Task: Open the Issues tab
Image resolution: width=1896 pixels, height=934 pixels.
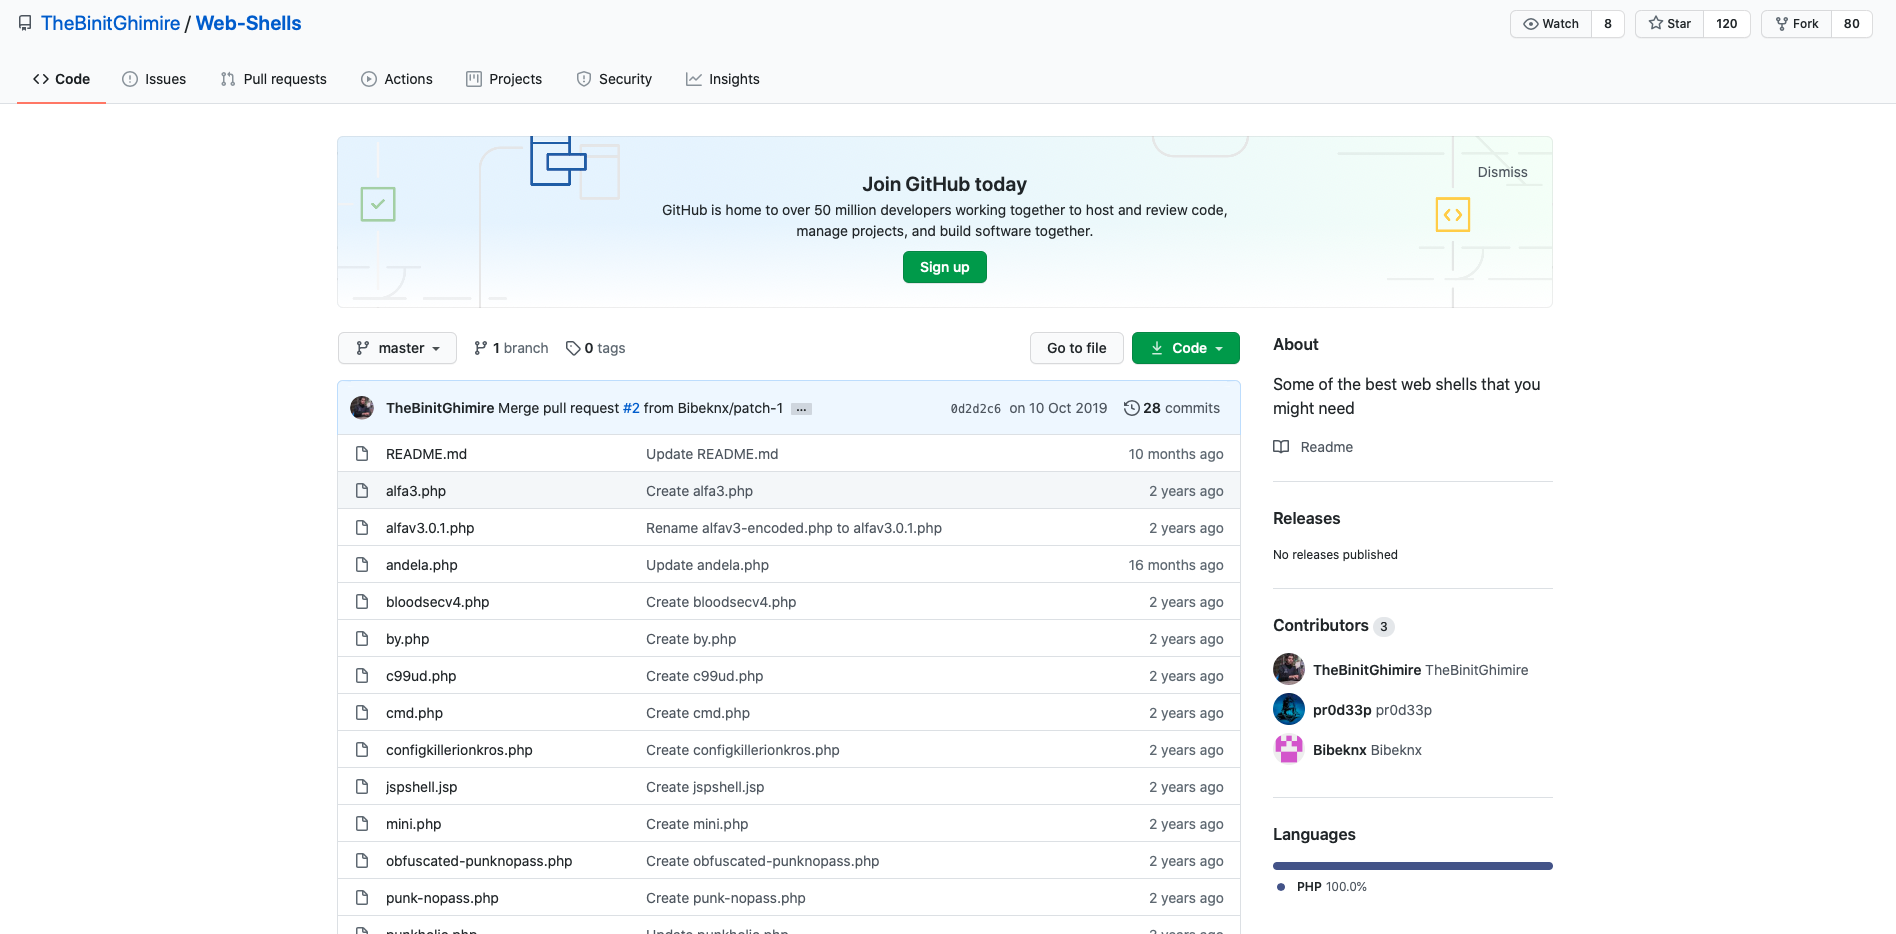Action: click(x=154, y=79)
